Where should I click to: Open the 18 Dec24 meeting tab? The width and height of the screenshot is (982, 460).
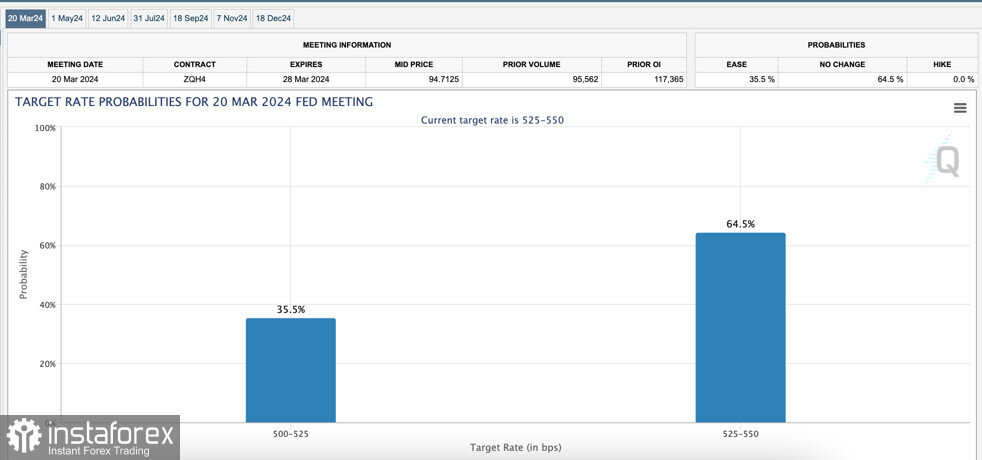[274, 18]
